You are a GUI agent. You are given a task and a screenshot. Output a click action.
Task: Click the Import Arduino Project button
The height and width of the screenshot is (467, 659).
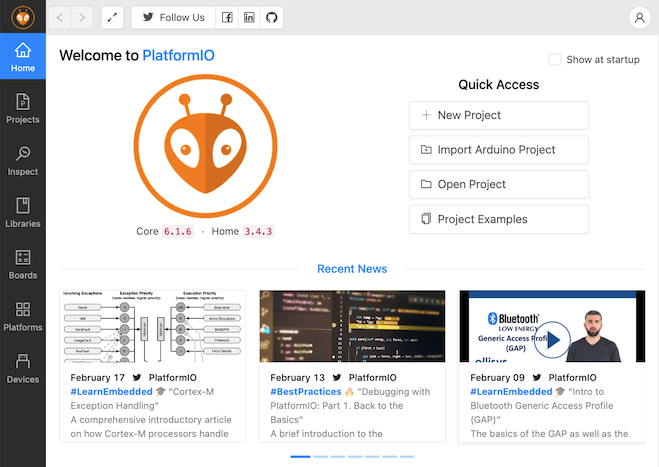click(498, 150)
